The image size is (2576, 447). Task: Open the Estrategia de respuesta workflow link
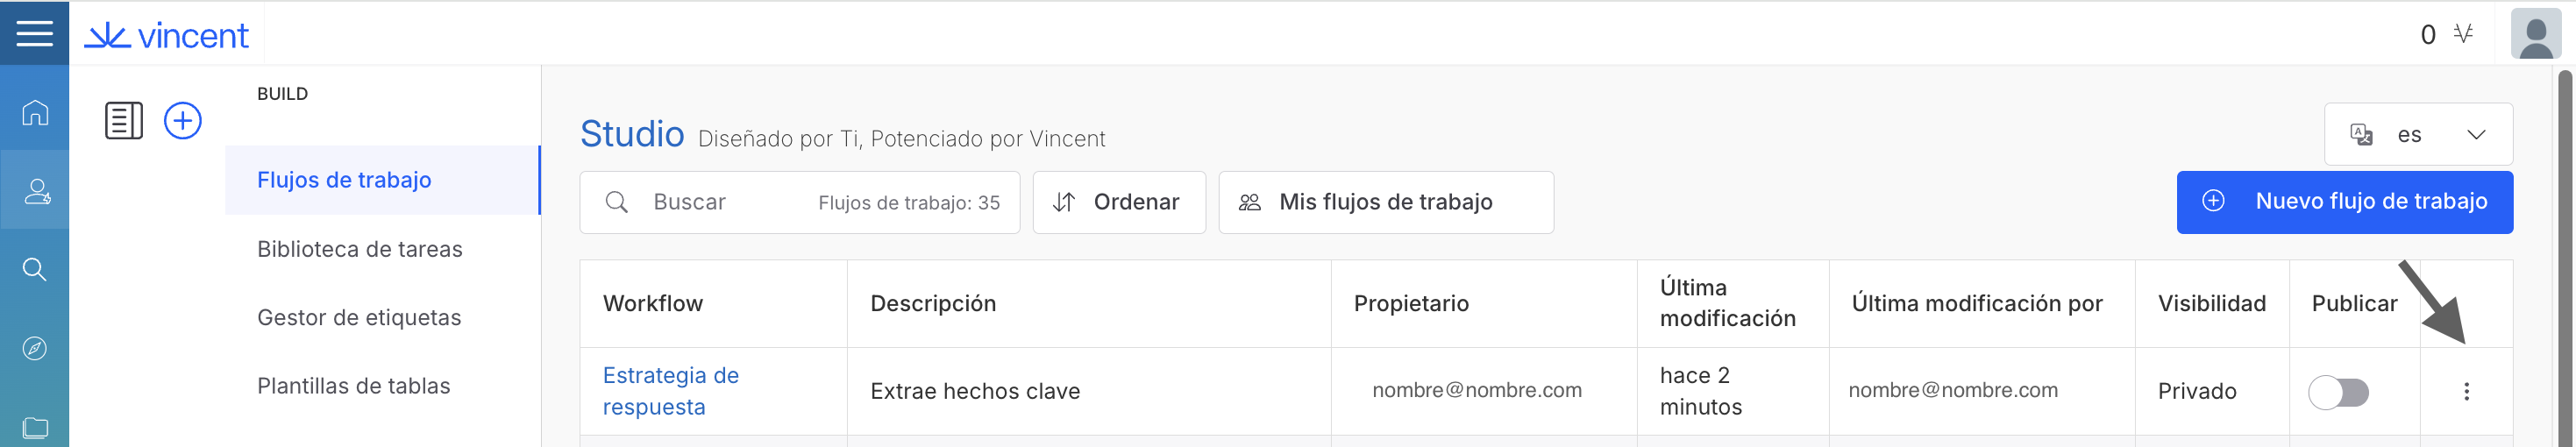coord(670,391)
